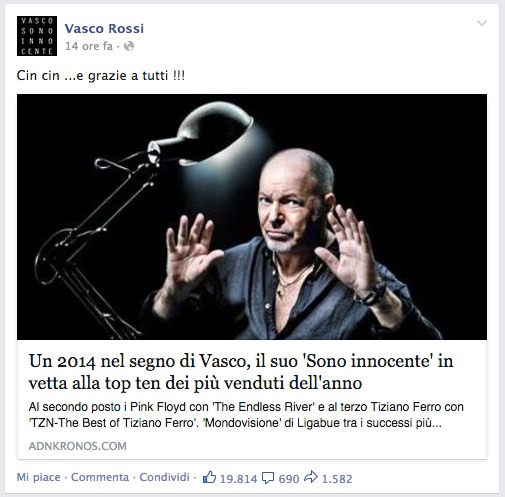Click the article description about Pink Floyd
This screenshot has width=505, height=497.
point(246,415)
